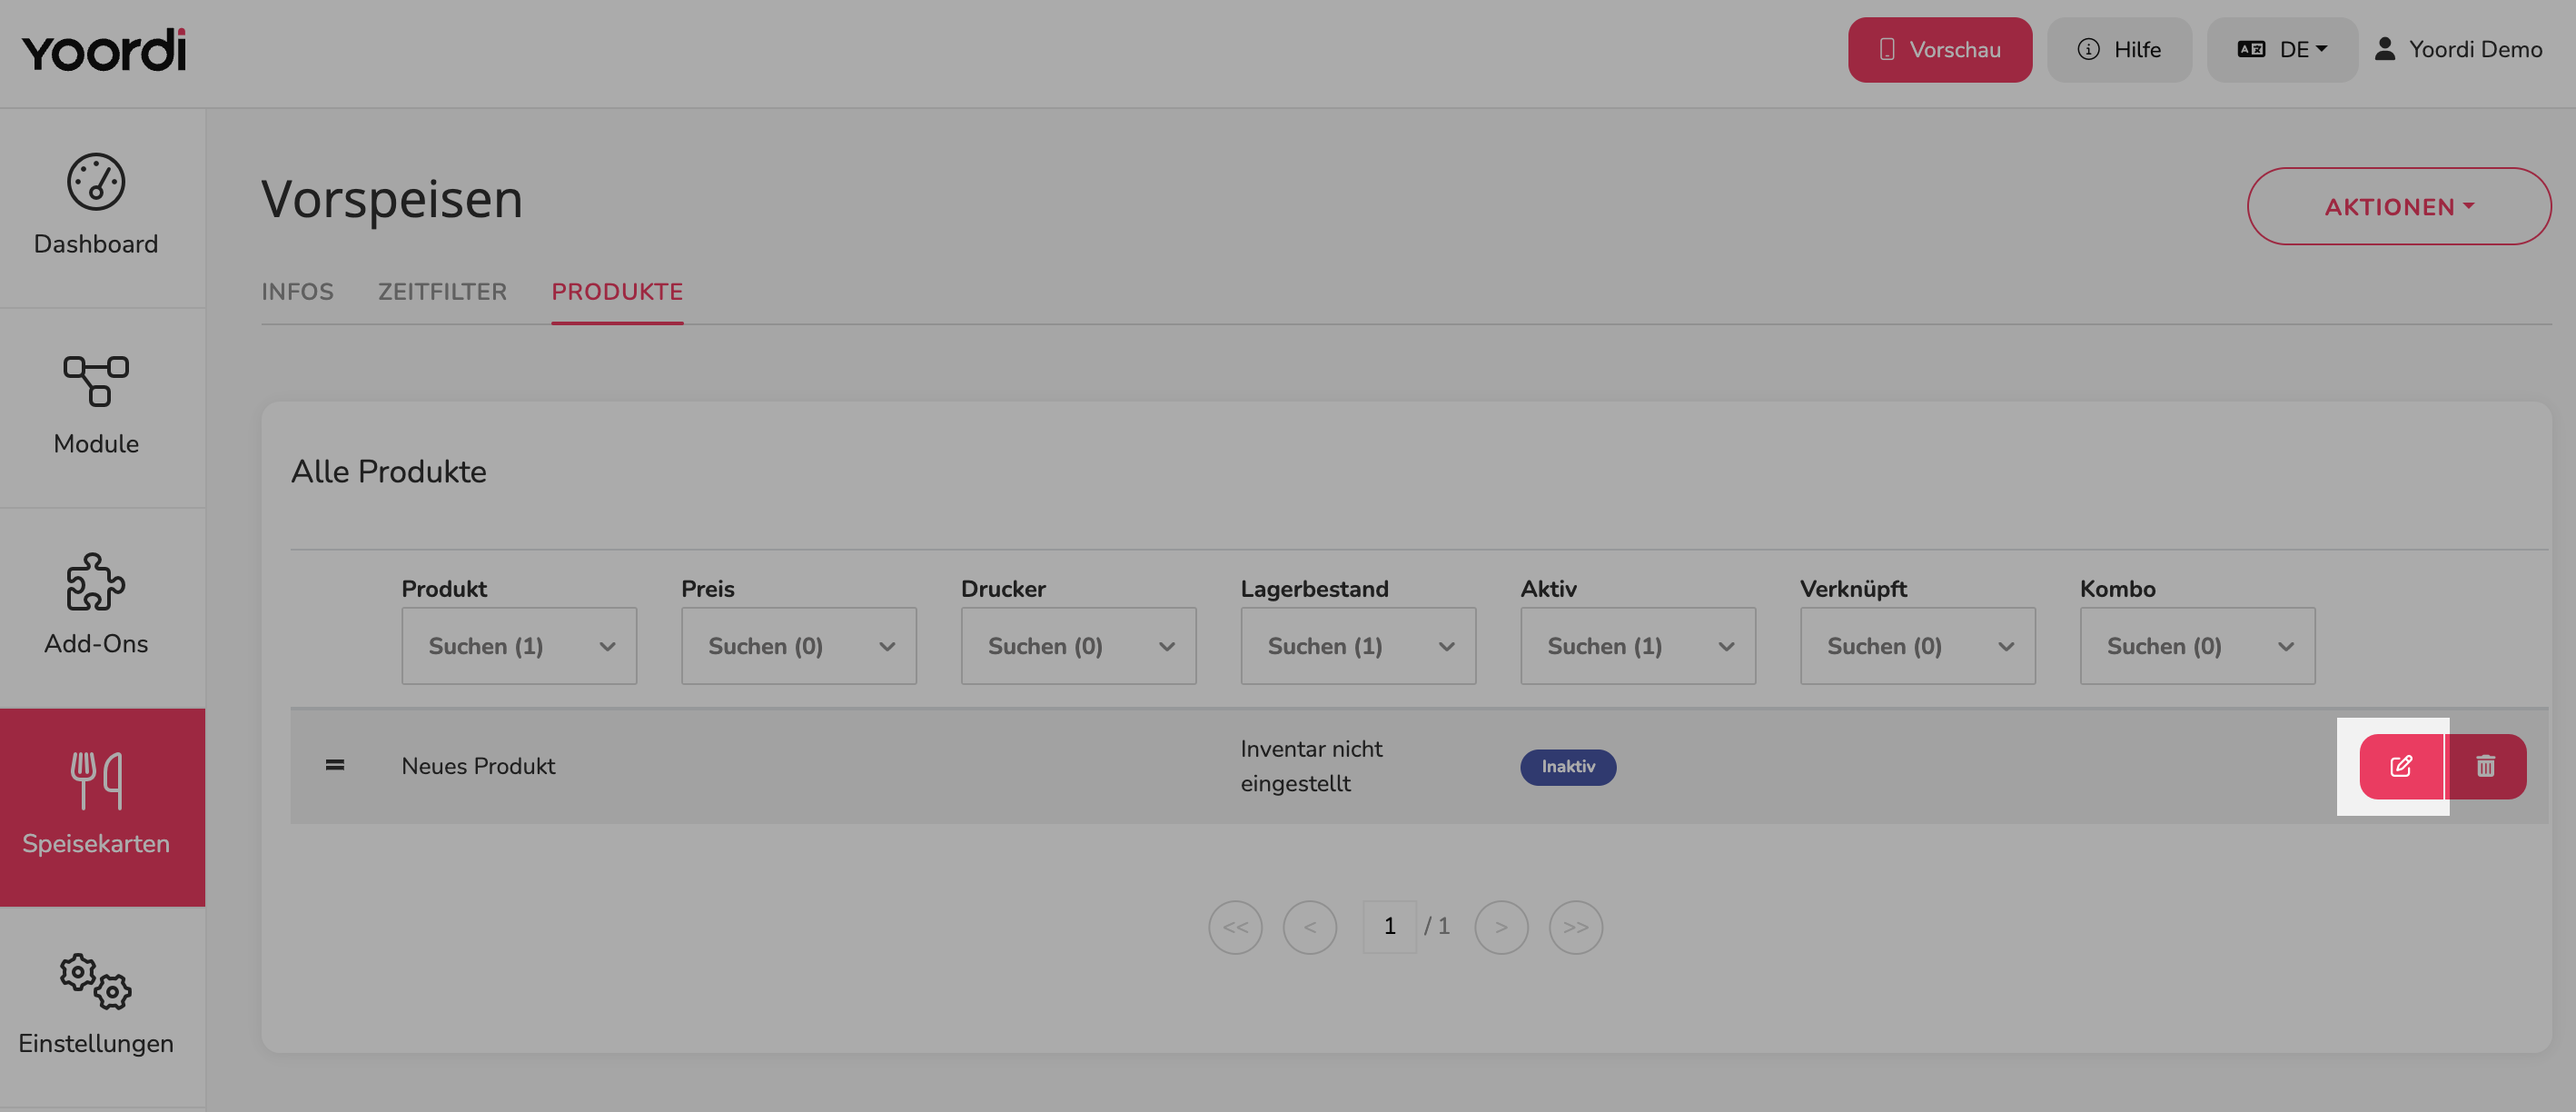Click the Yoordi logo

coord(104,50)
